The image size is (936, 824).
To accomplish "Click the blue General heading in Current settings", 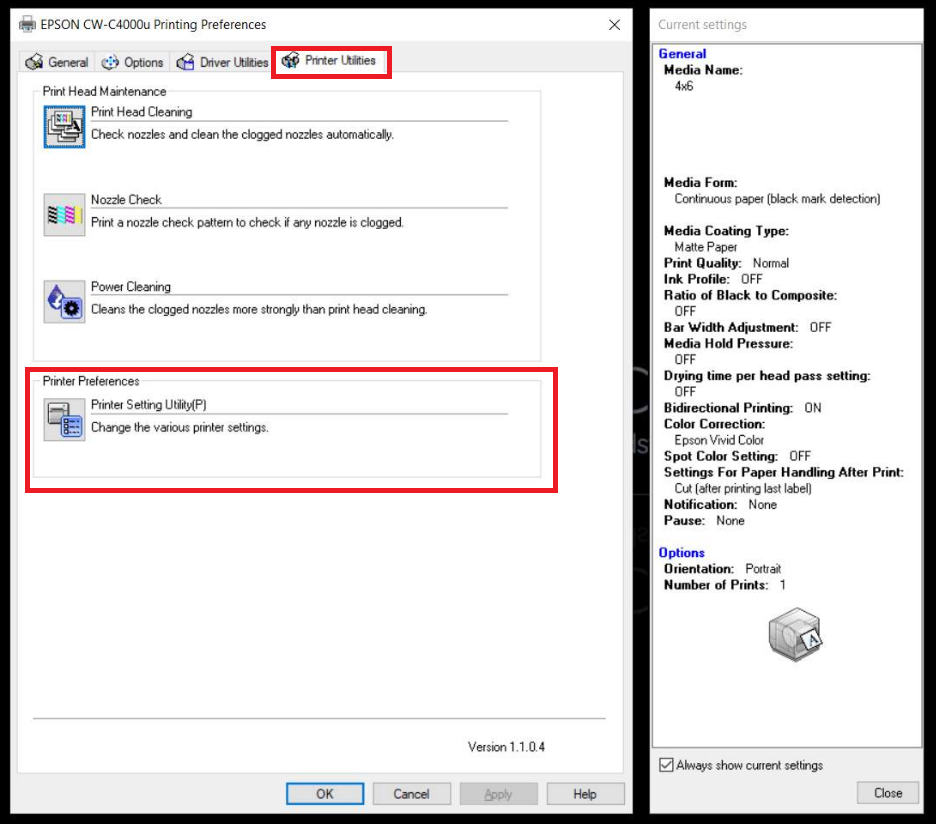I will click(x=682, y=54).
